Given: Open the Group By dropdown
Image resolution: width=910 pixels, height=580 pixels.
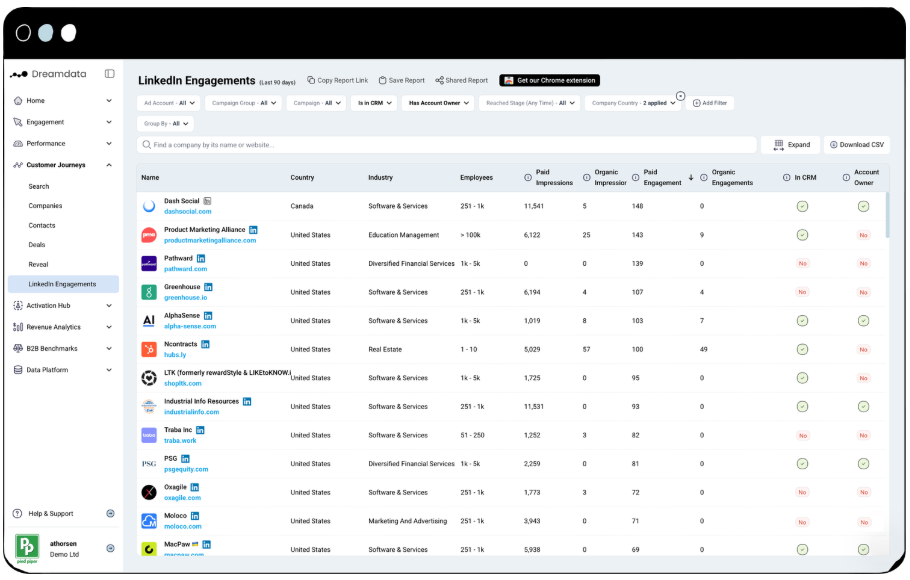Looking at the screenshot, I should (165, 124).
